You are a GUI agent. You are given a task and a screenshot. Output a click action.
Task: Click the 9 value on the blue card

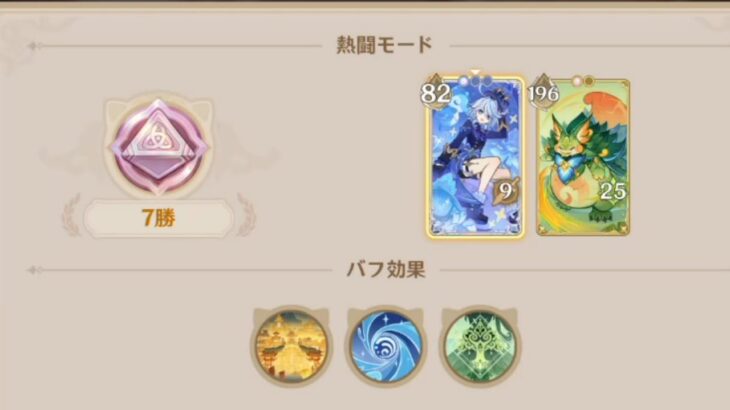click(x=505, y=191)
